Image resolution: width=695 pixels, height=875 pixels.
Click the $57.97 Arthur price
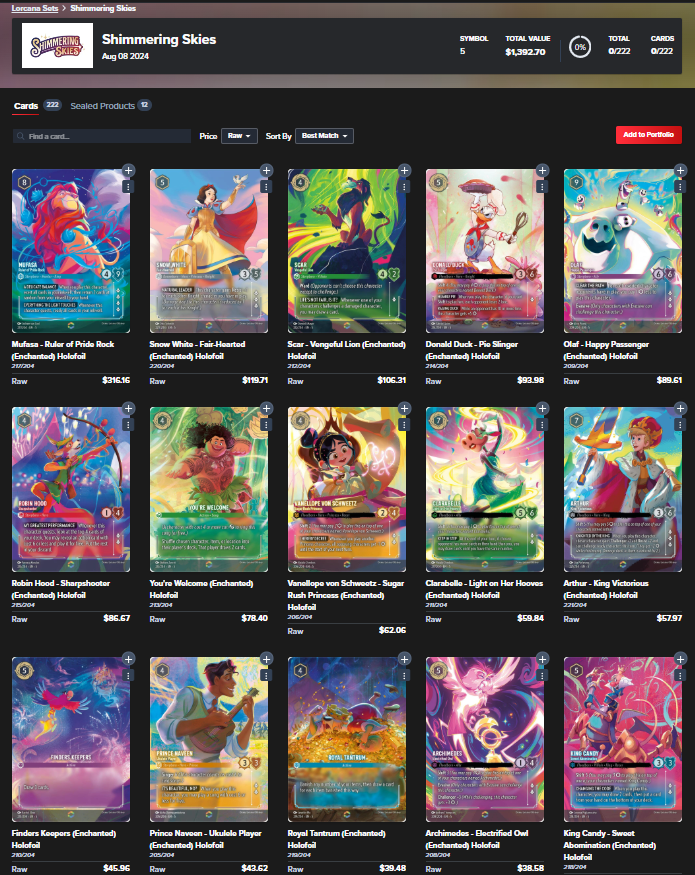tap(669, 618)
